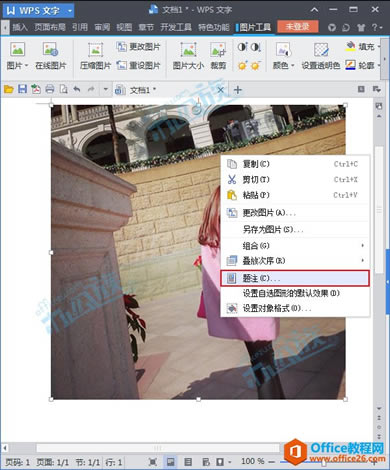
Task: Switch to outline view in the status bar
Action: pos(188,462)
